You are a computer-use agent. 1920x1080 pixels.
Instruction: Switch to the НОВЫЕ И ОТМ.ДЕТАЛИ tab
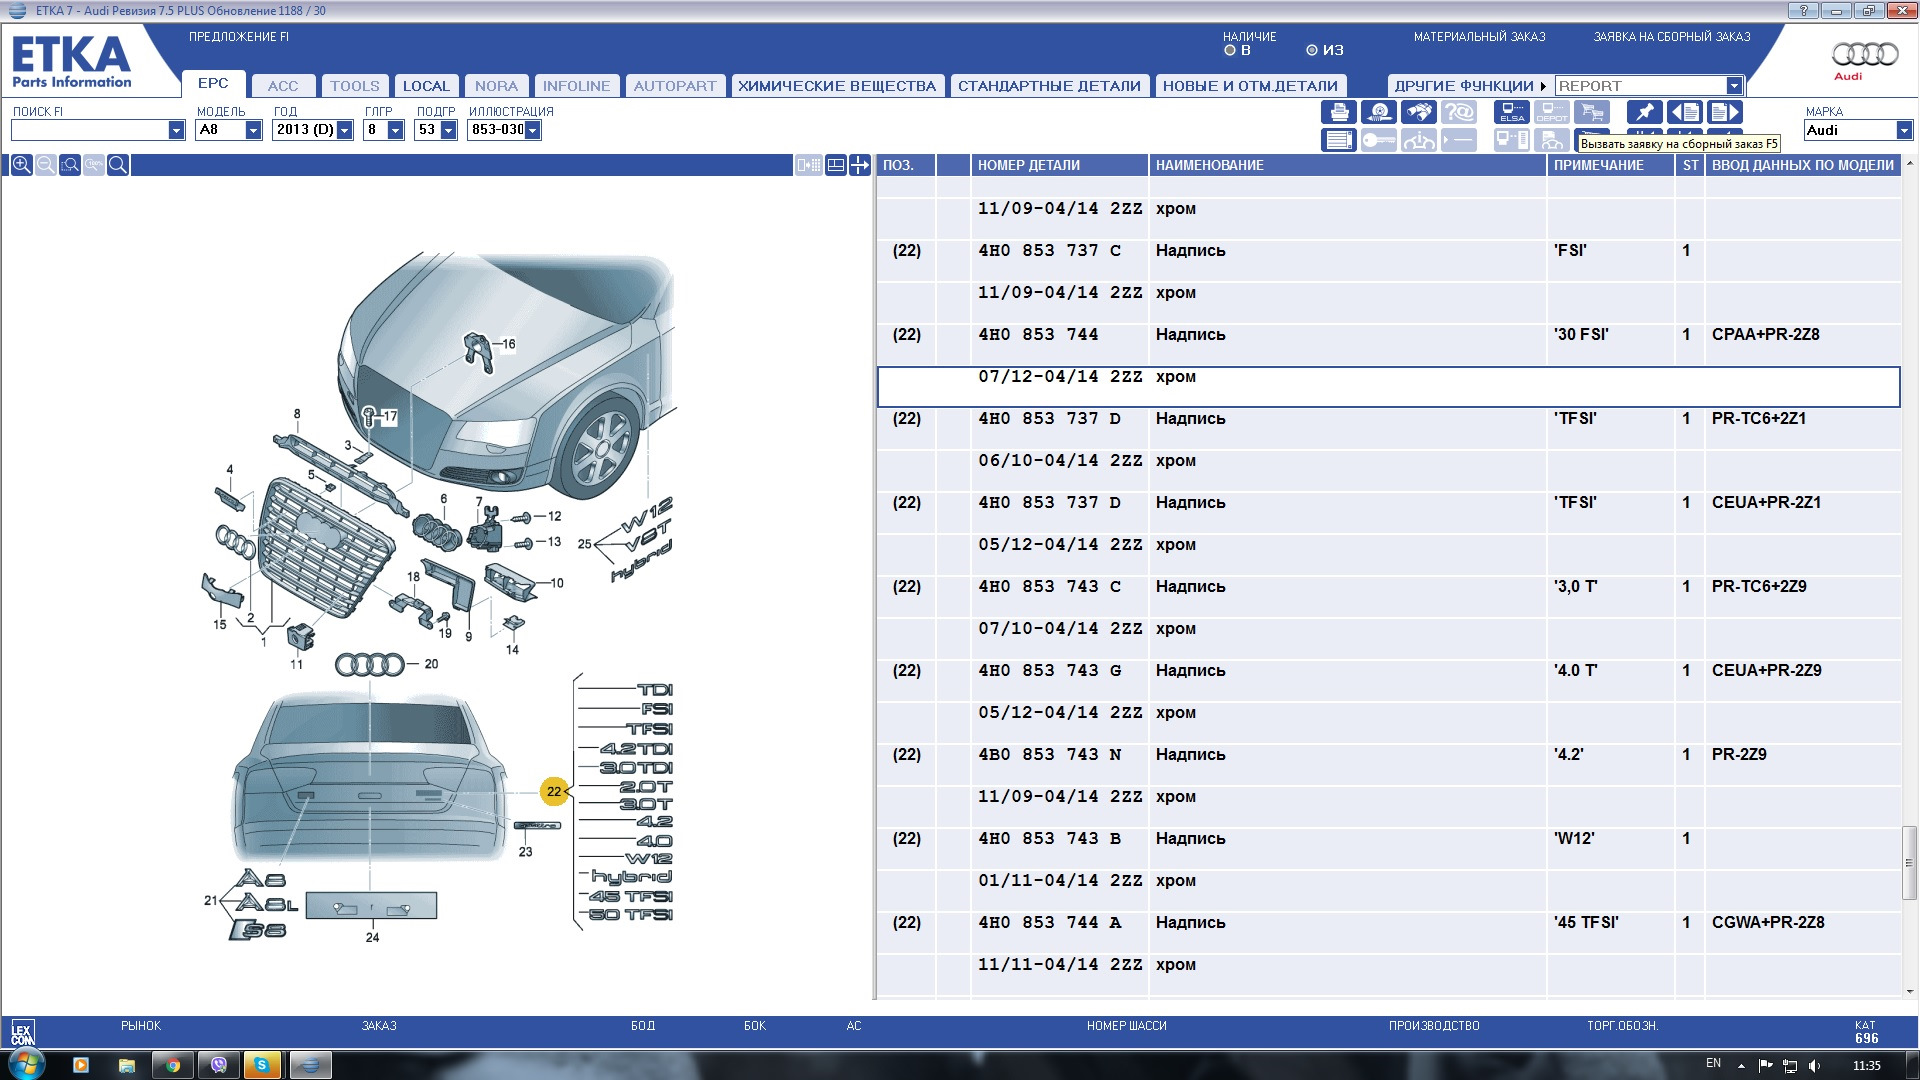tap(1250, 86)
